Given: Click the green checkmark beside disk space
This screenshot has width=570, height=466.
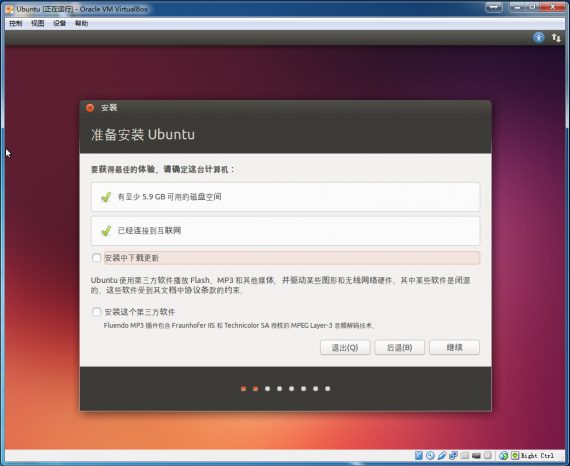Looking at the screenshot, I should tap(106, 197).
